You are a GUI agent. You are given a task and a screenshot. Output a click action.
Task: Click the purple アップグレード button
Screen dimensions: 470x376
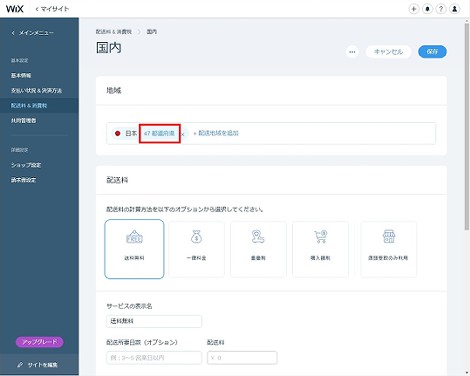tap(39, 342)
